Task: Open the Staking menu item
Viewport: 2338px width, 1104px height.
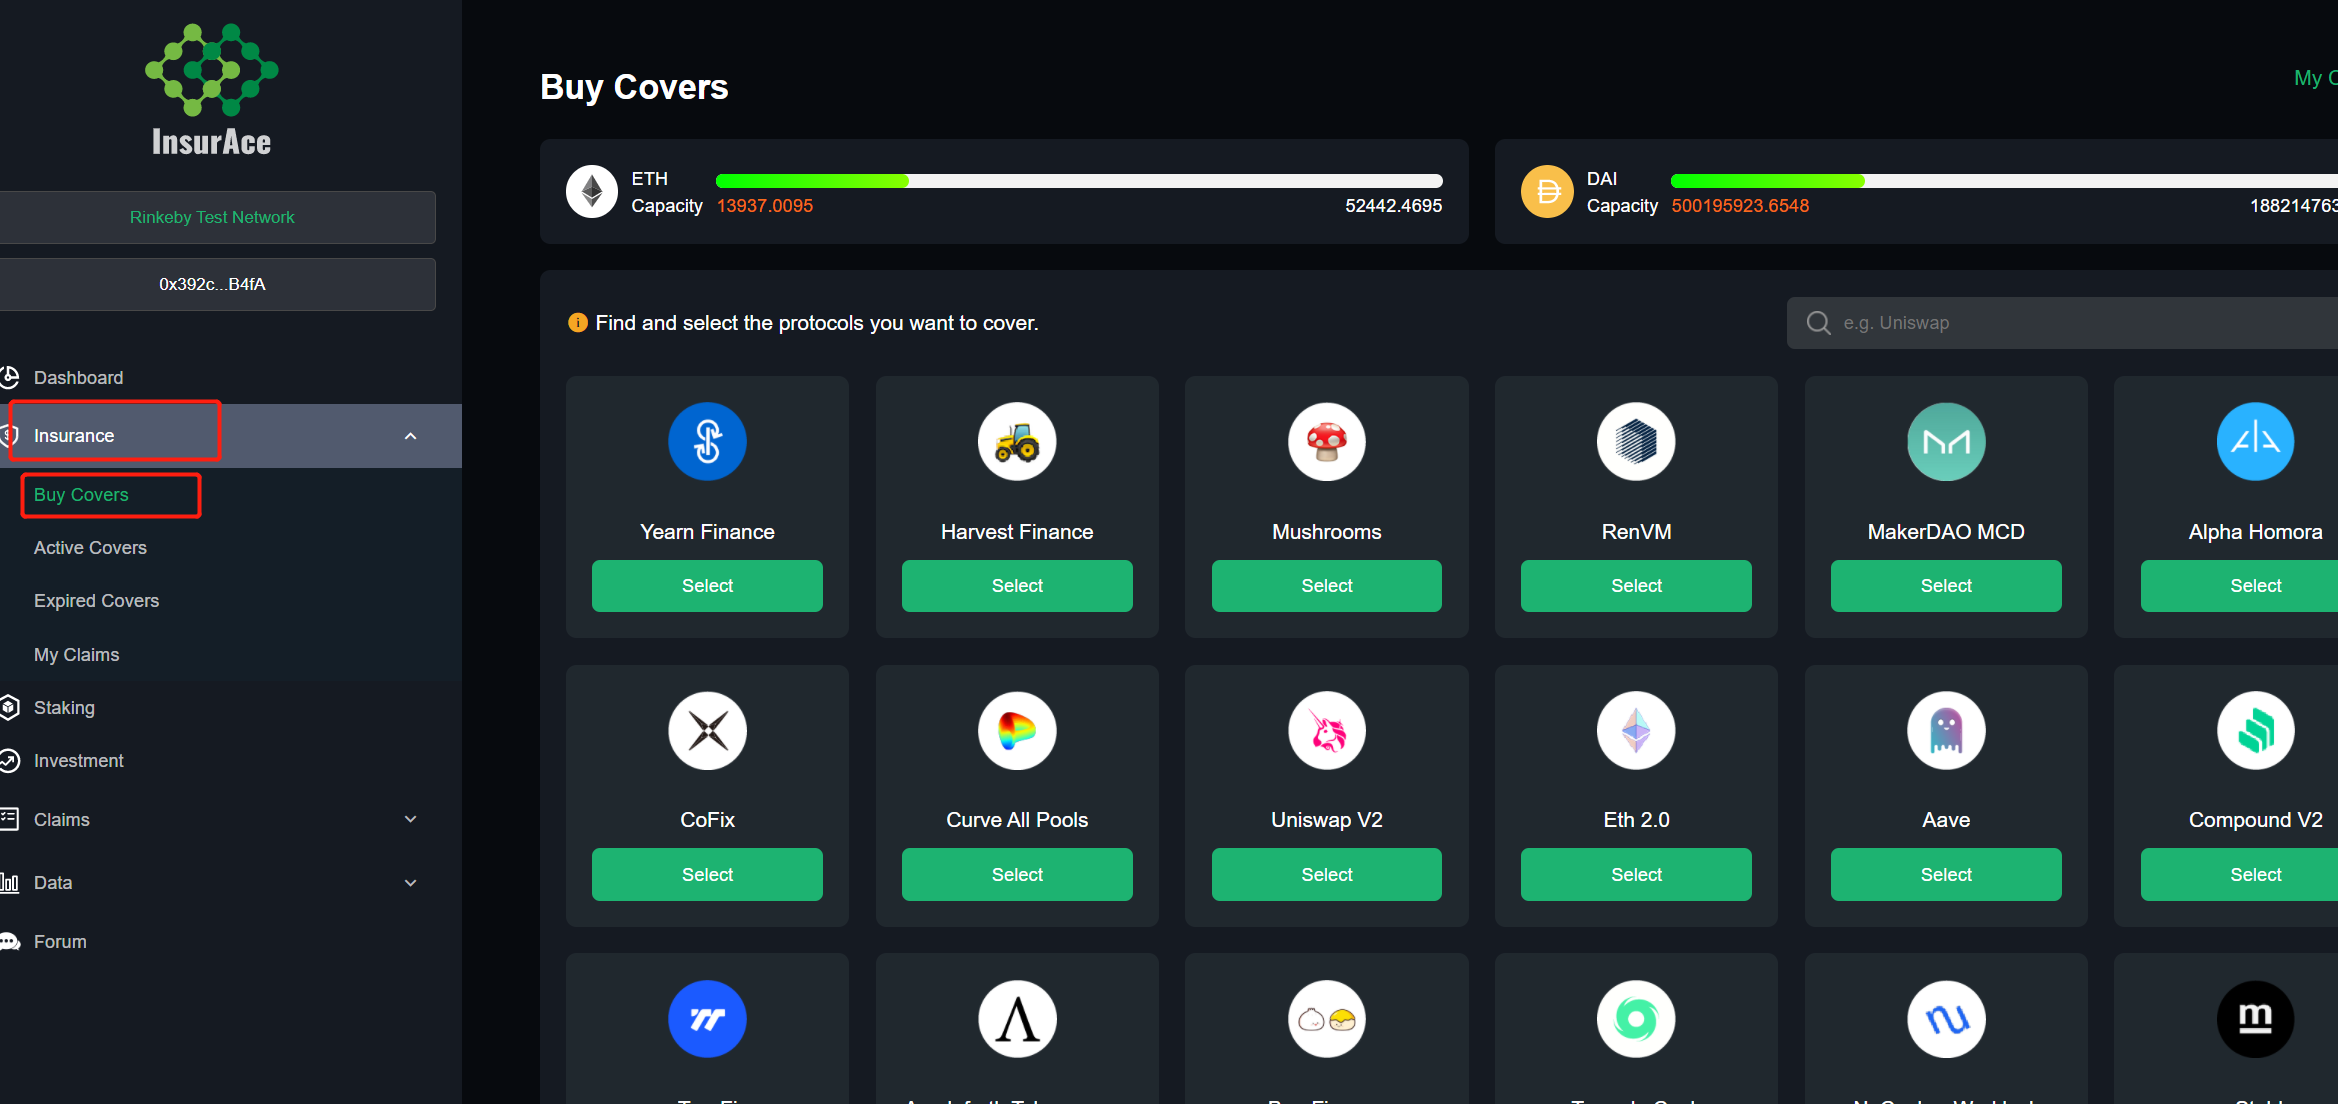Action: (64, 708)
